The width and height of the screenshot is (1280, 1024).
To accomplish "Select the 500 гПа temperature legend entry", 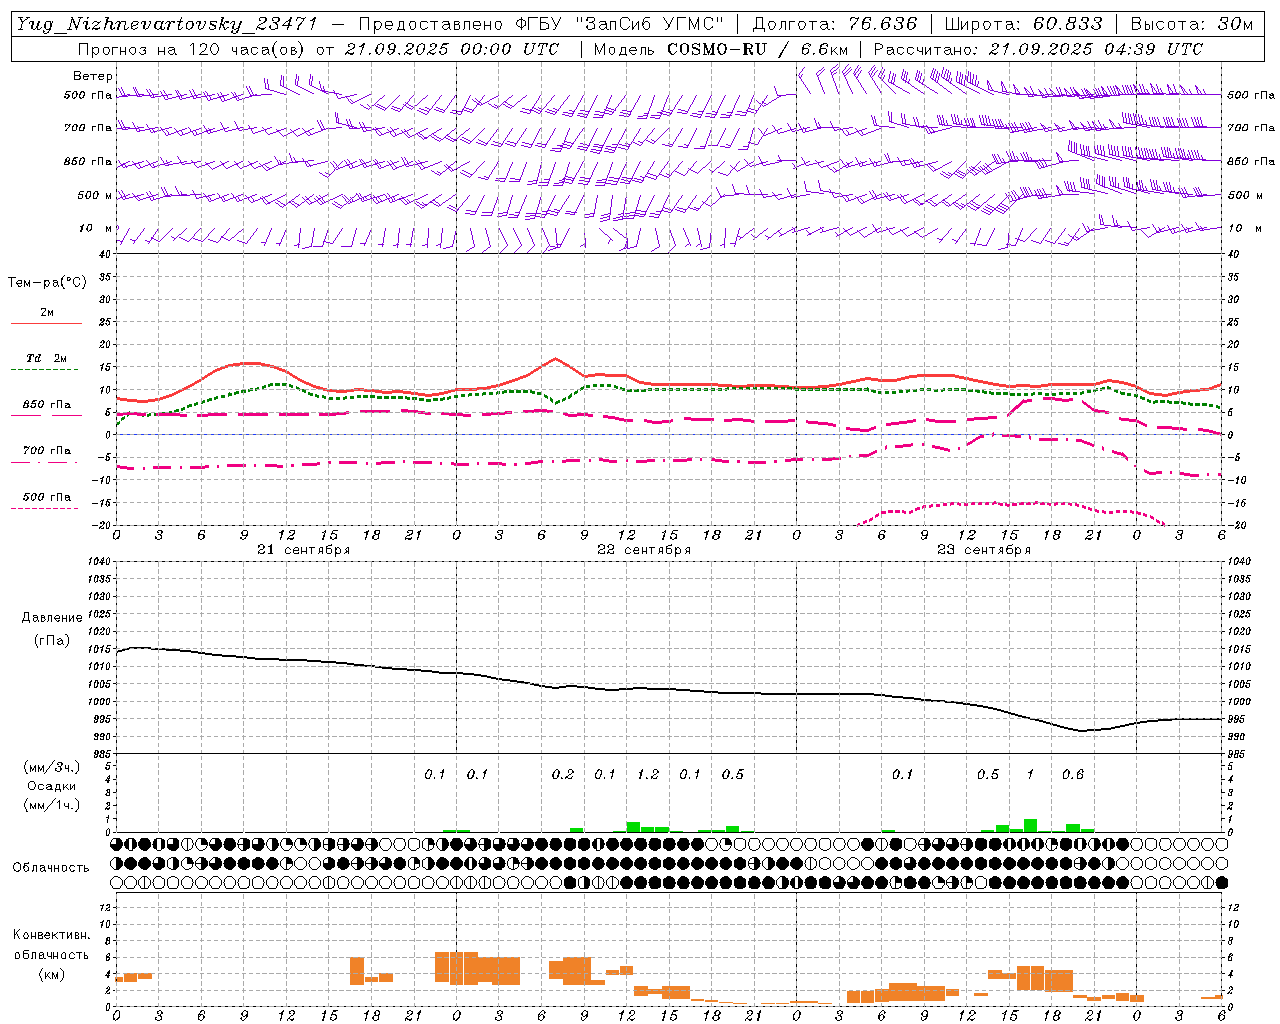I will pyautogui.click(x=46, y=500).
